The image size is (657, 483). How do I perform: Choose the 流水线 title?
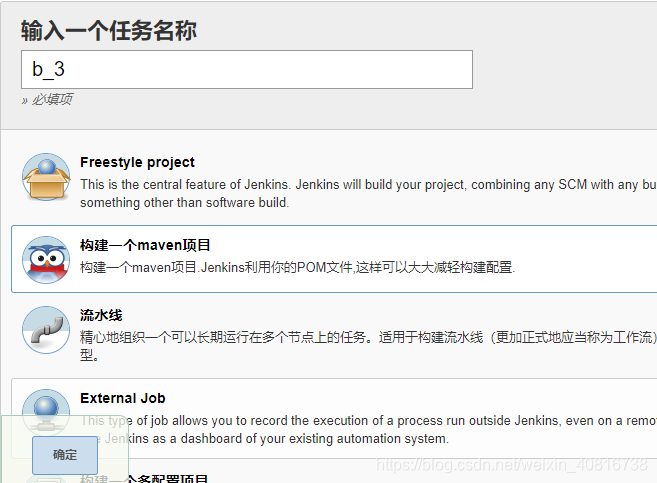click(x=101, y=315)
